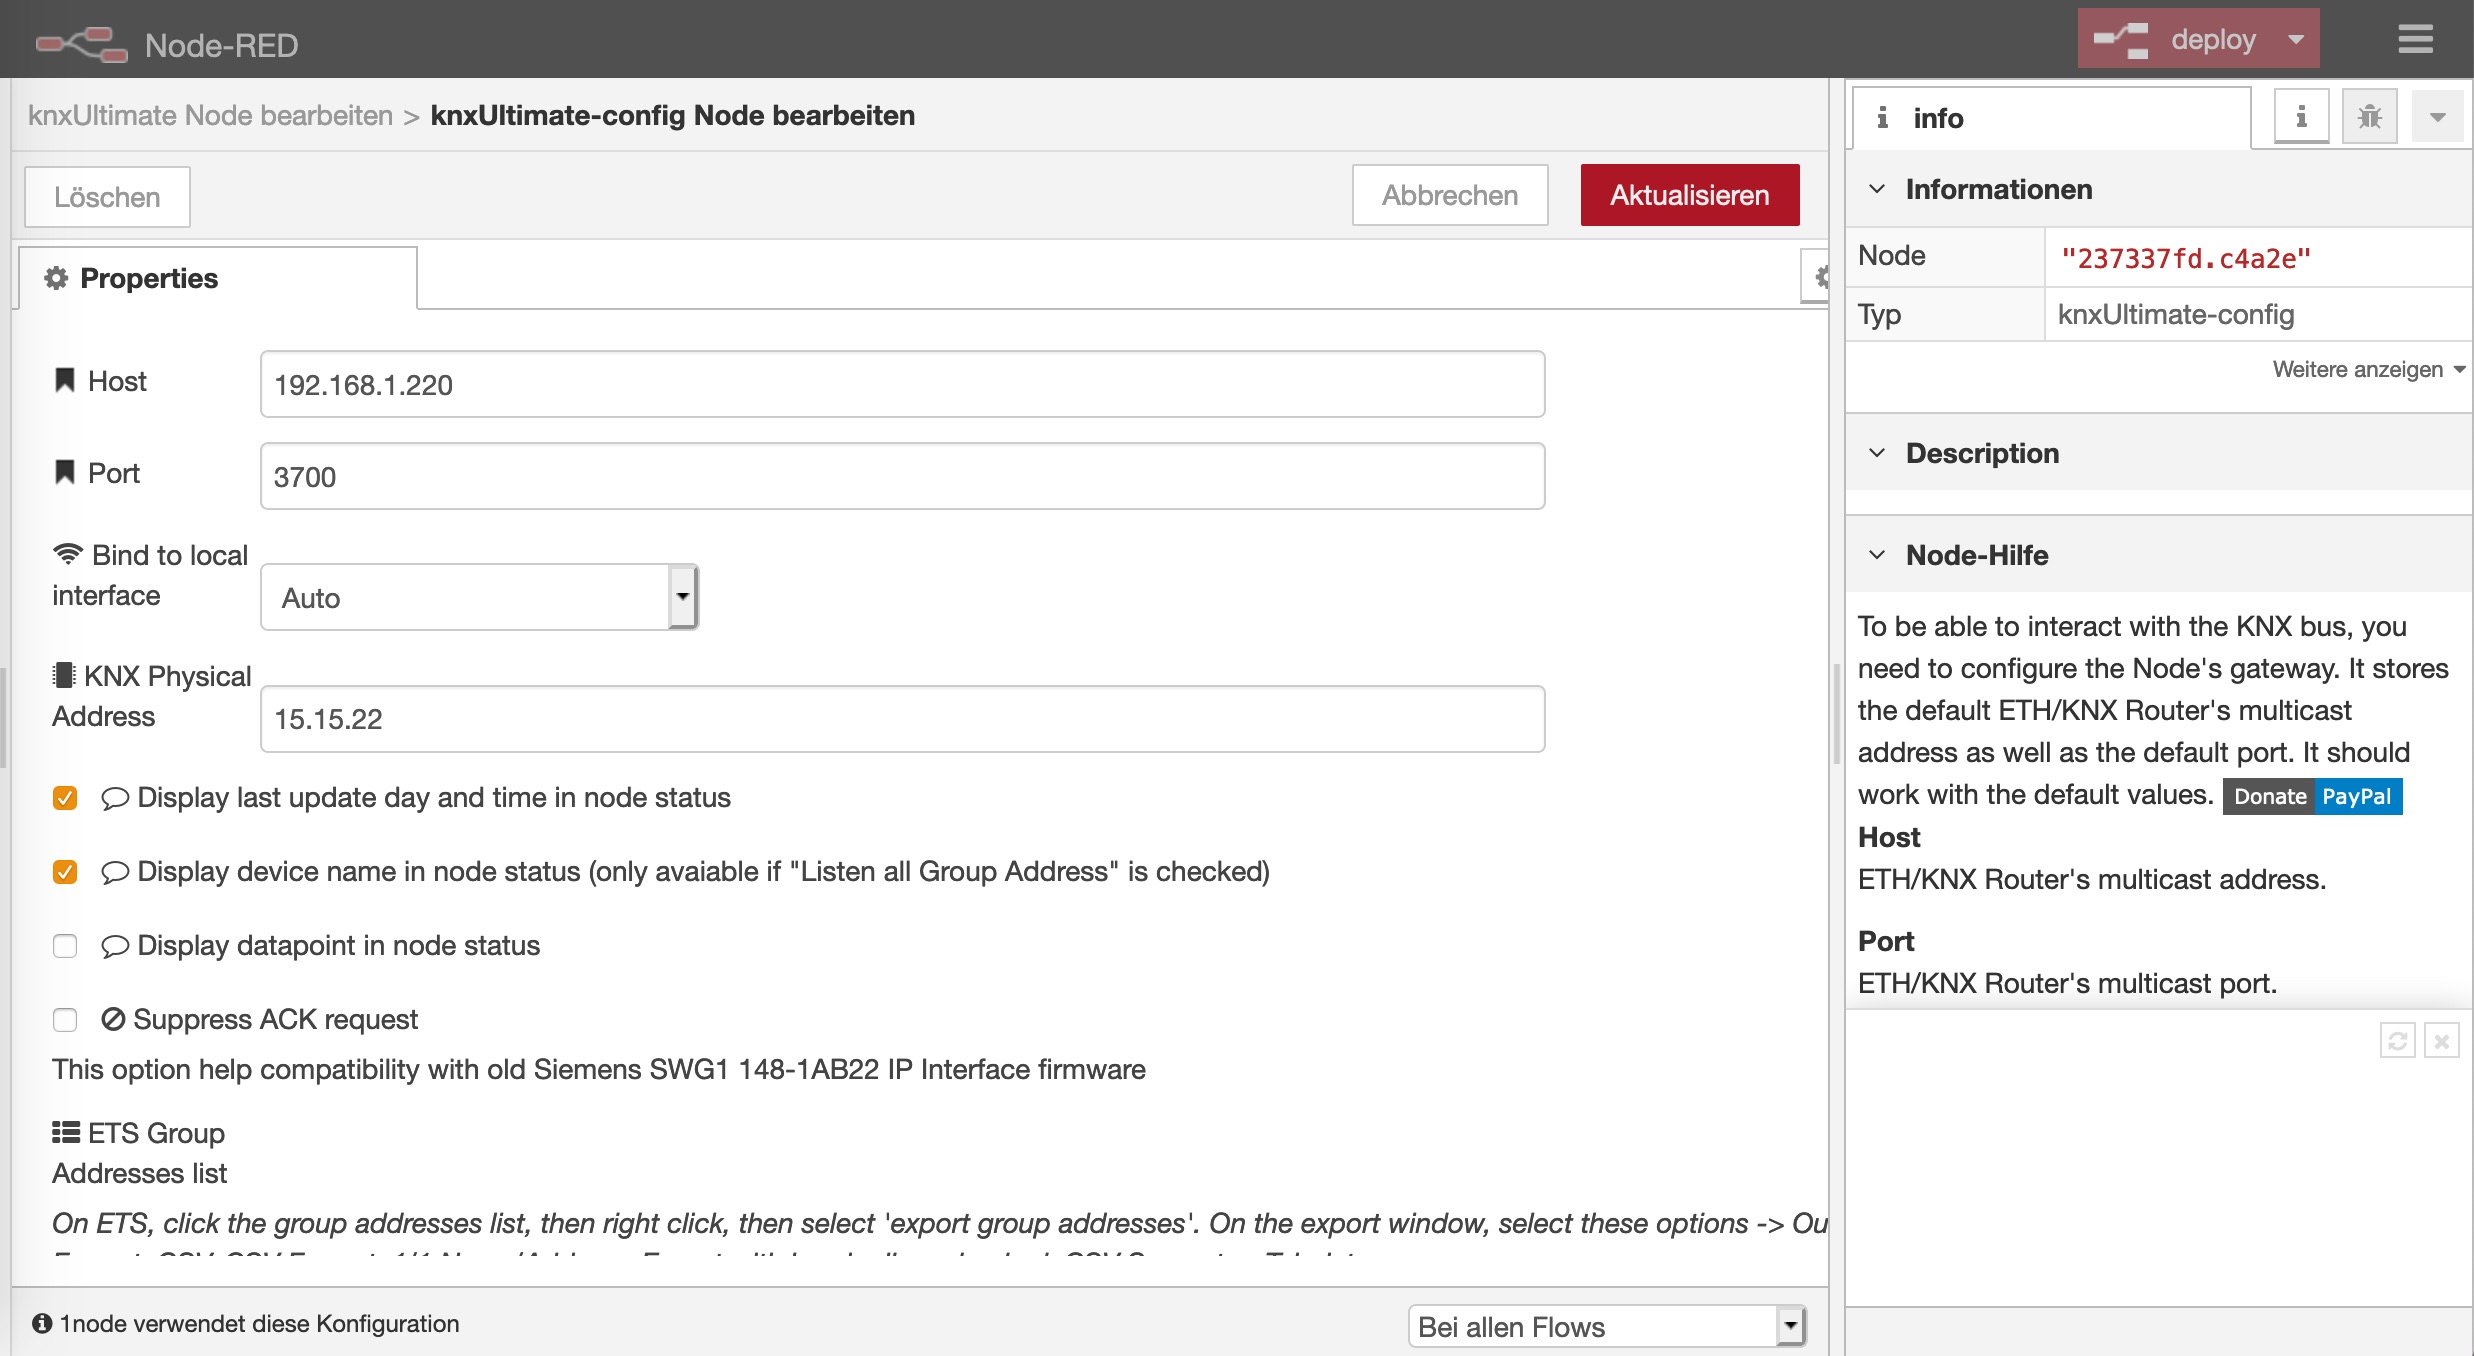This screenshot has height=1356, width=2474.
Task: Open the Bei allen Flows scope dropdown
Action: point(1607,1326)
